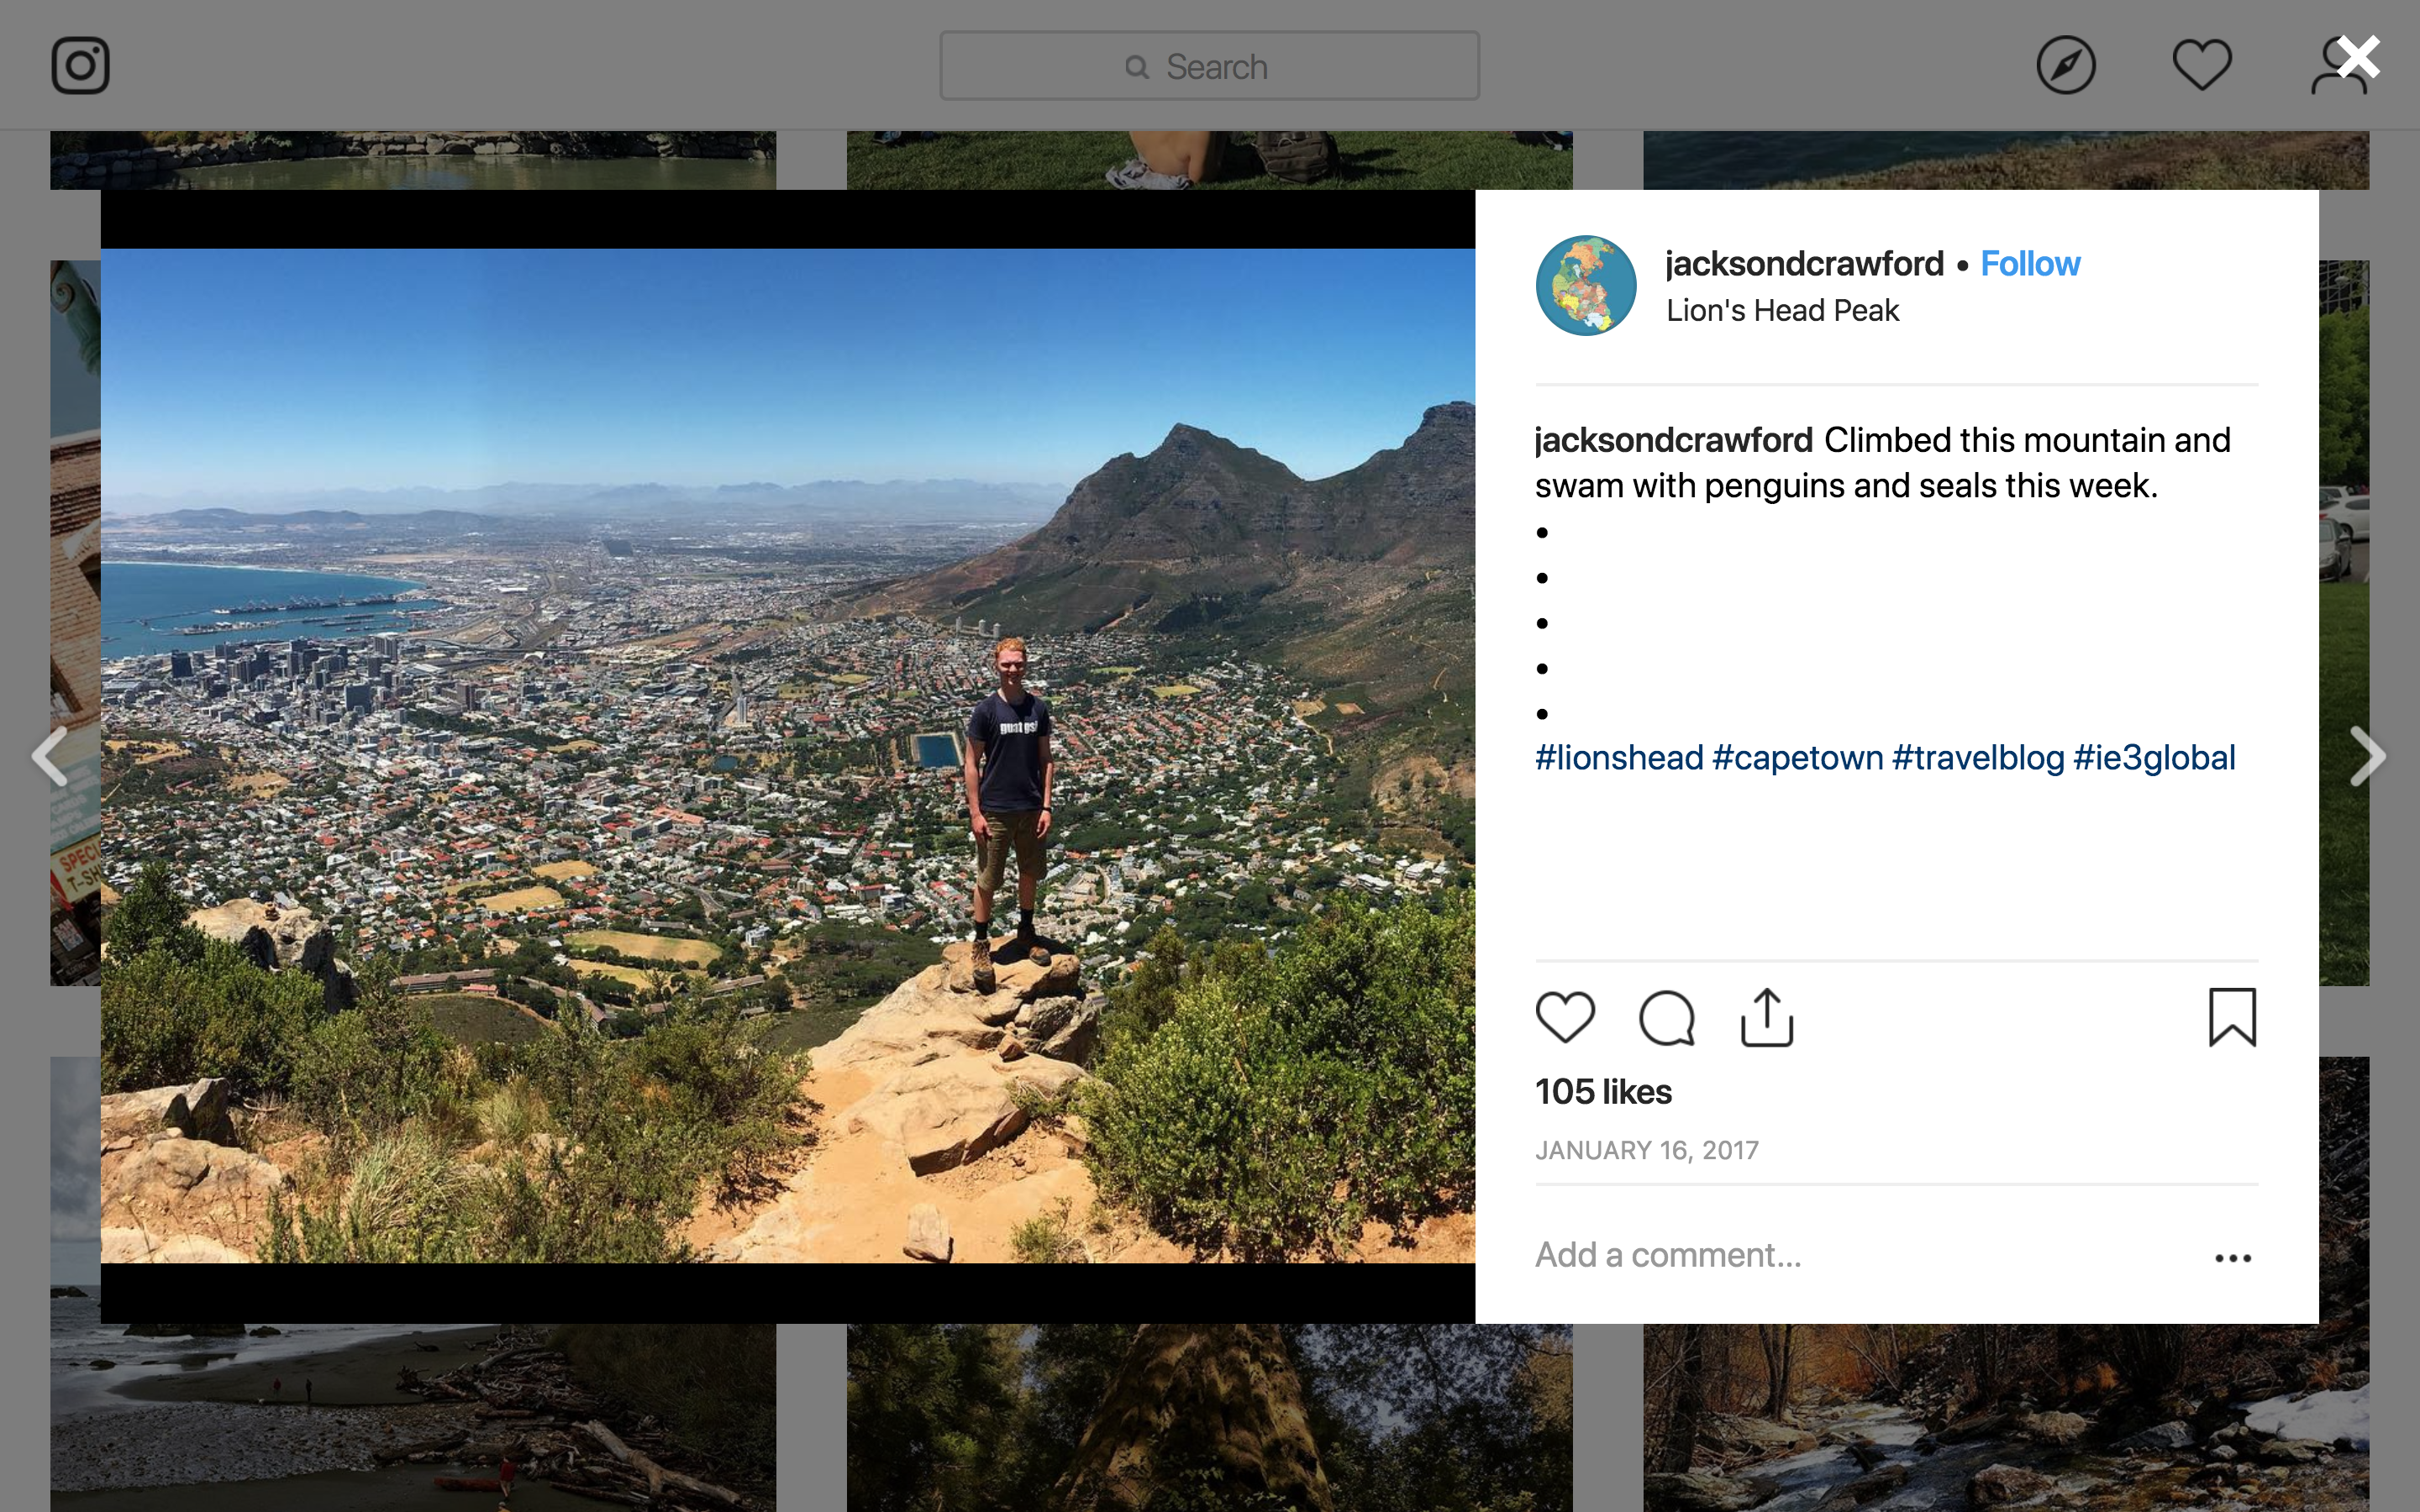
Task: Close the post overlay
Action: pos(2358,58)
